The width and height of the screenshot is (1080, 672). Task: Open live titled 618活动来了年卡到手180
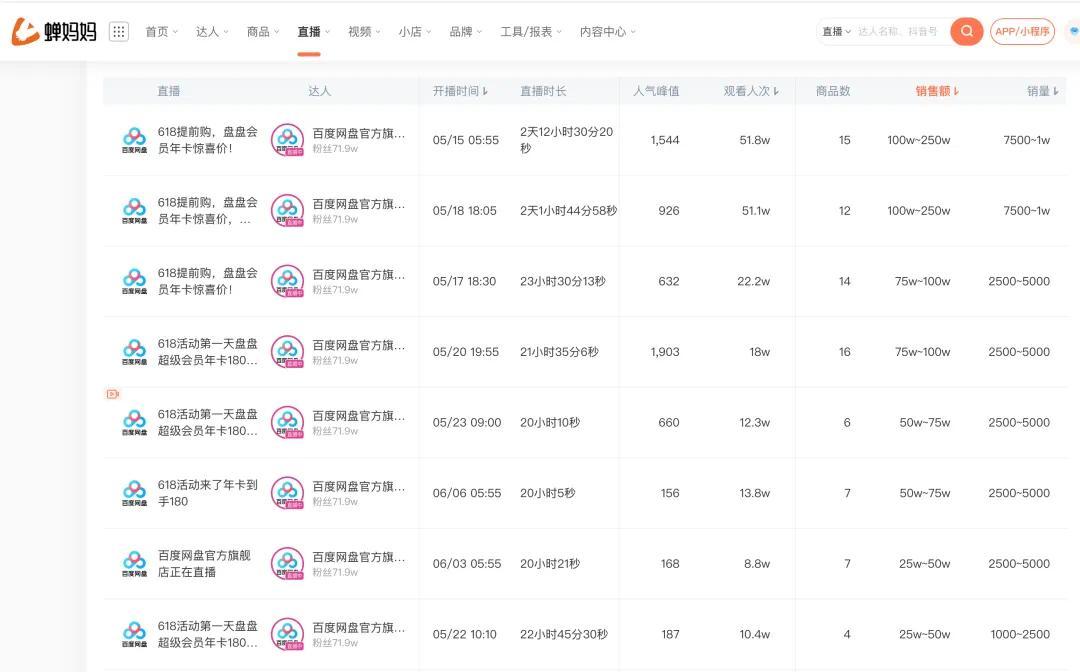point(207,493)
